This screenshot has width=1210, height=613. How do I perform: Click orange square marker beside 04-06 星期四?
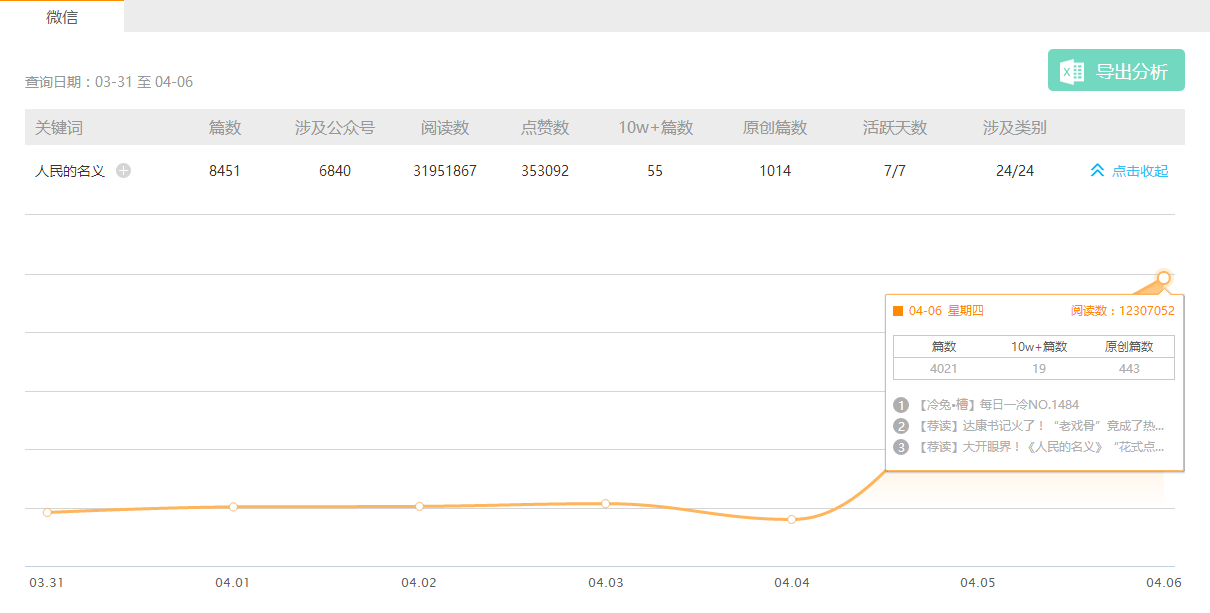coord(898,311)
